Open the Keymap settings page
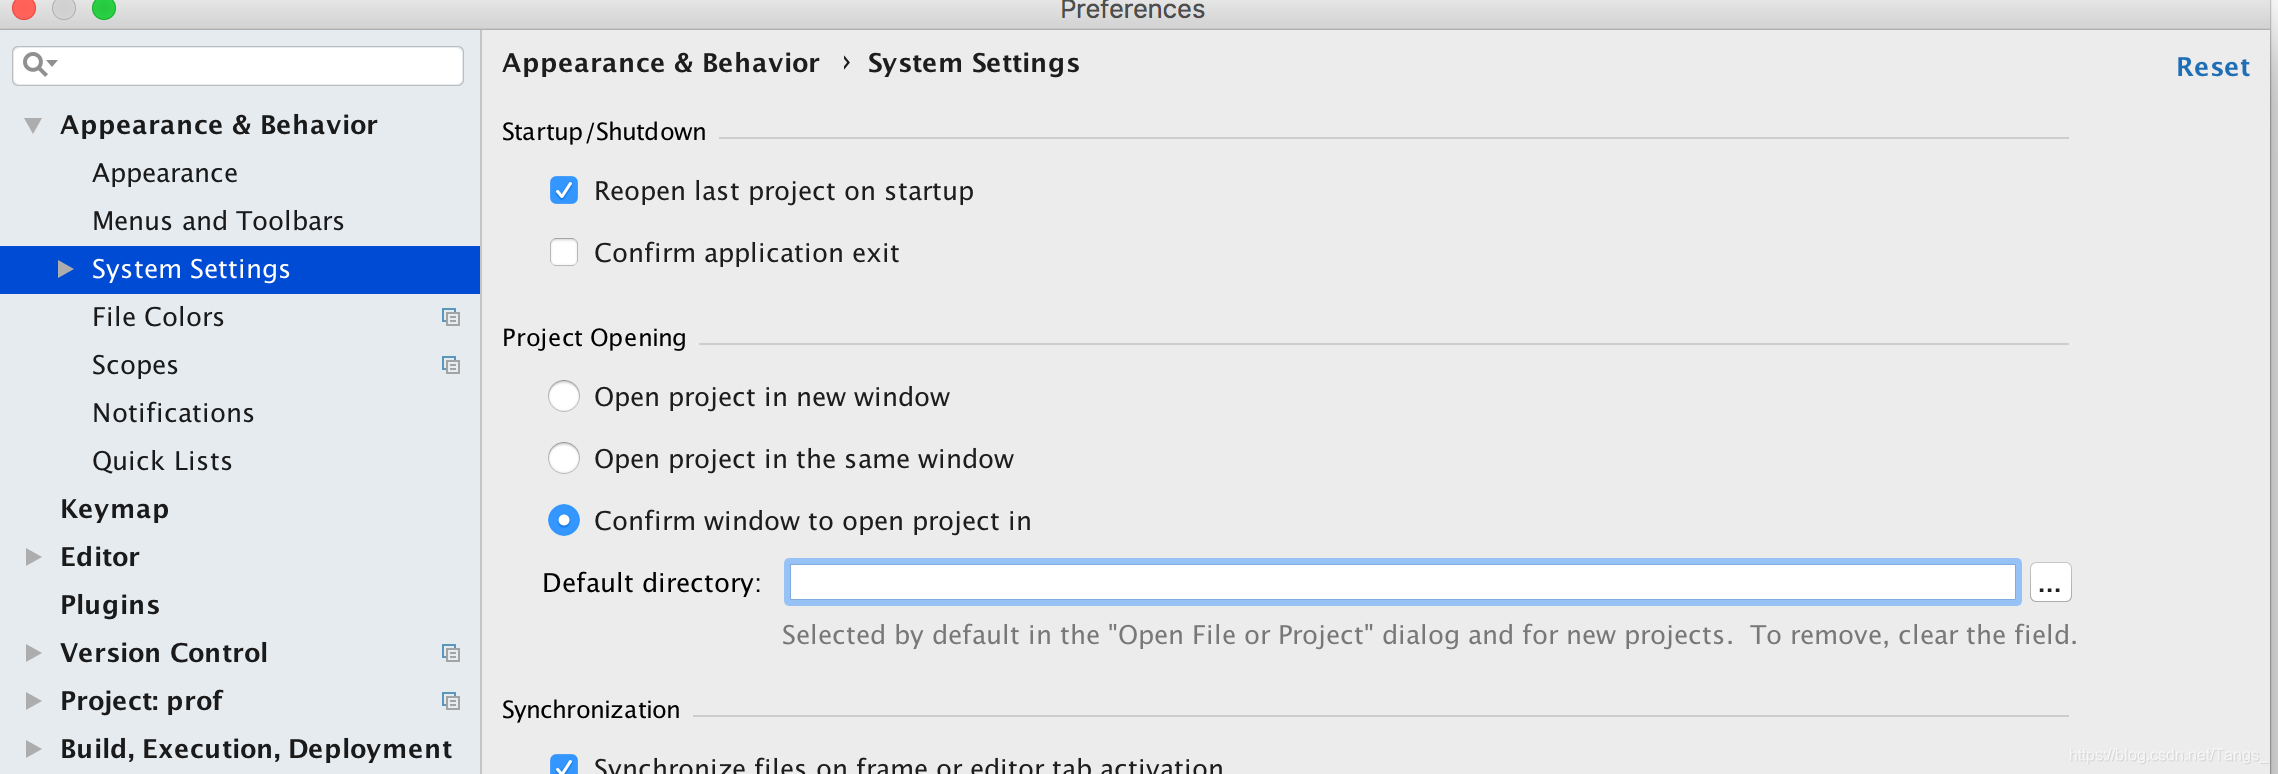The width and height of the screenshot is (2278, 774). click(x=114, y=509)
